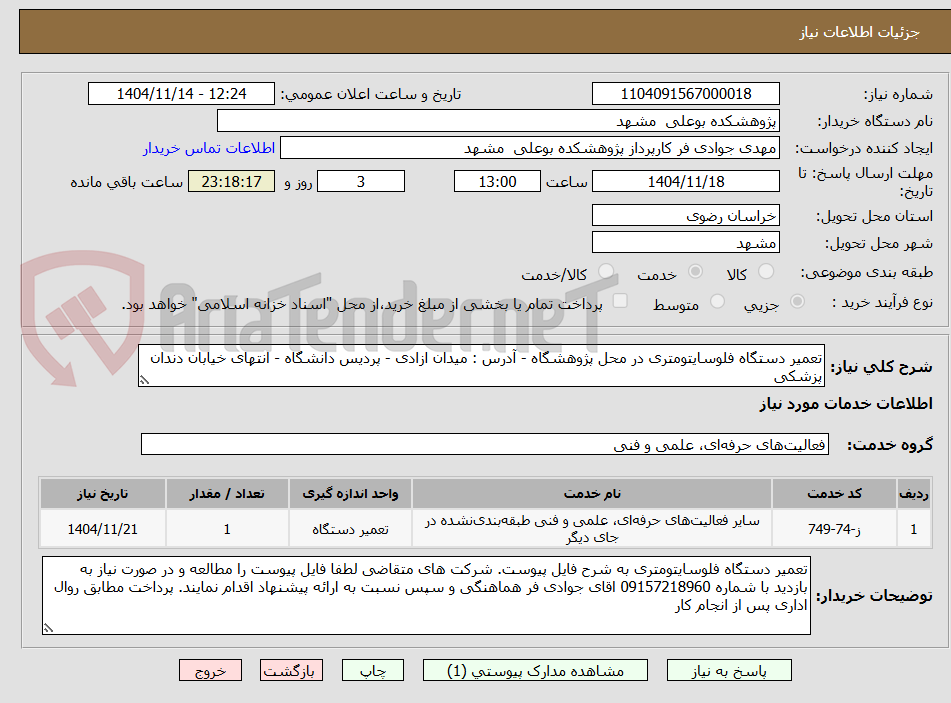Click the تاریخ نیاز column header
Image resolution: width=951 pixels, height=703 pixels.
(x=102, y=494)
